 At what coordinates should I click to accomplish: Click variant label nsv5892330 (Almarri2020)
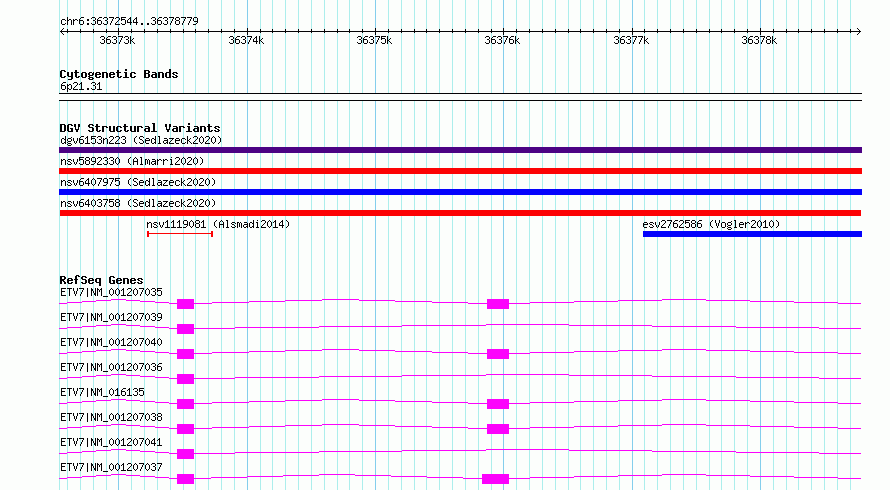pyautogui.click(x=132, y=161)
